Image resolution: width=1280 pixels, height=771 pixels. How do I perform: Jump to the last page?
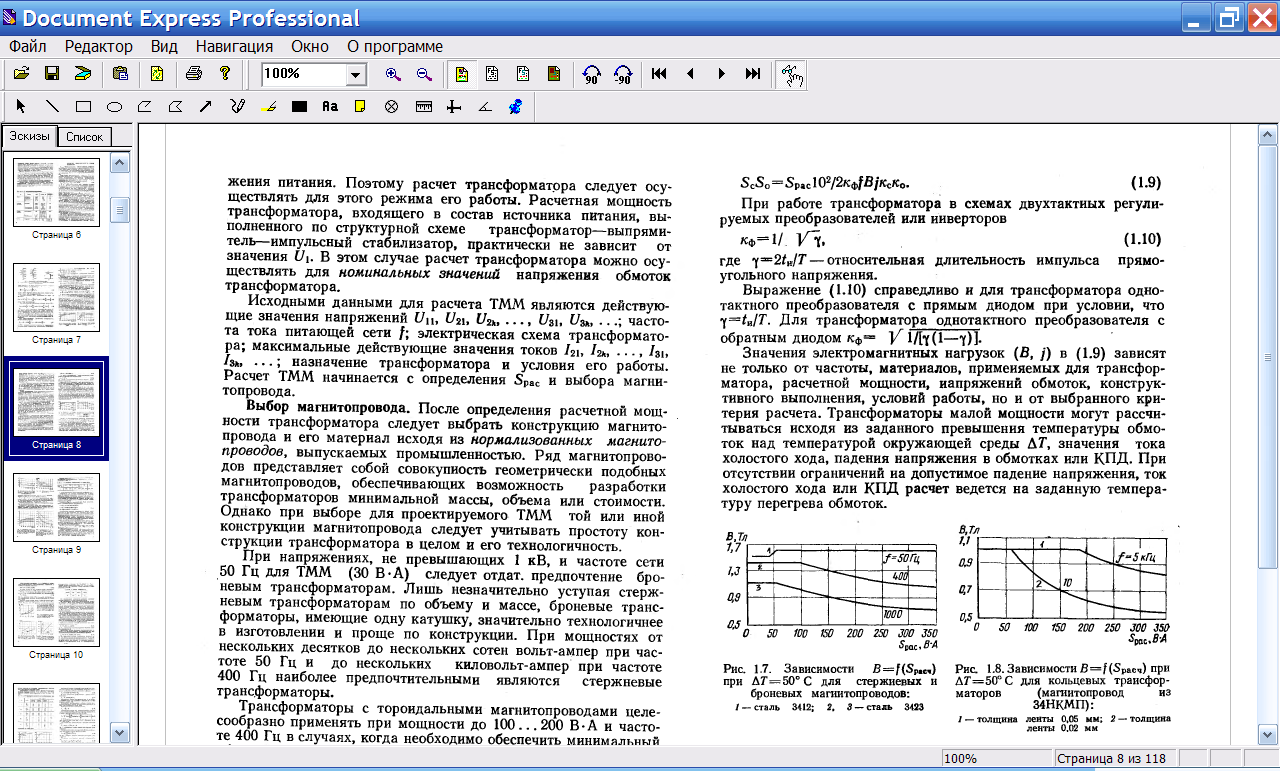(x=753, y=74)
